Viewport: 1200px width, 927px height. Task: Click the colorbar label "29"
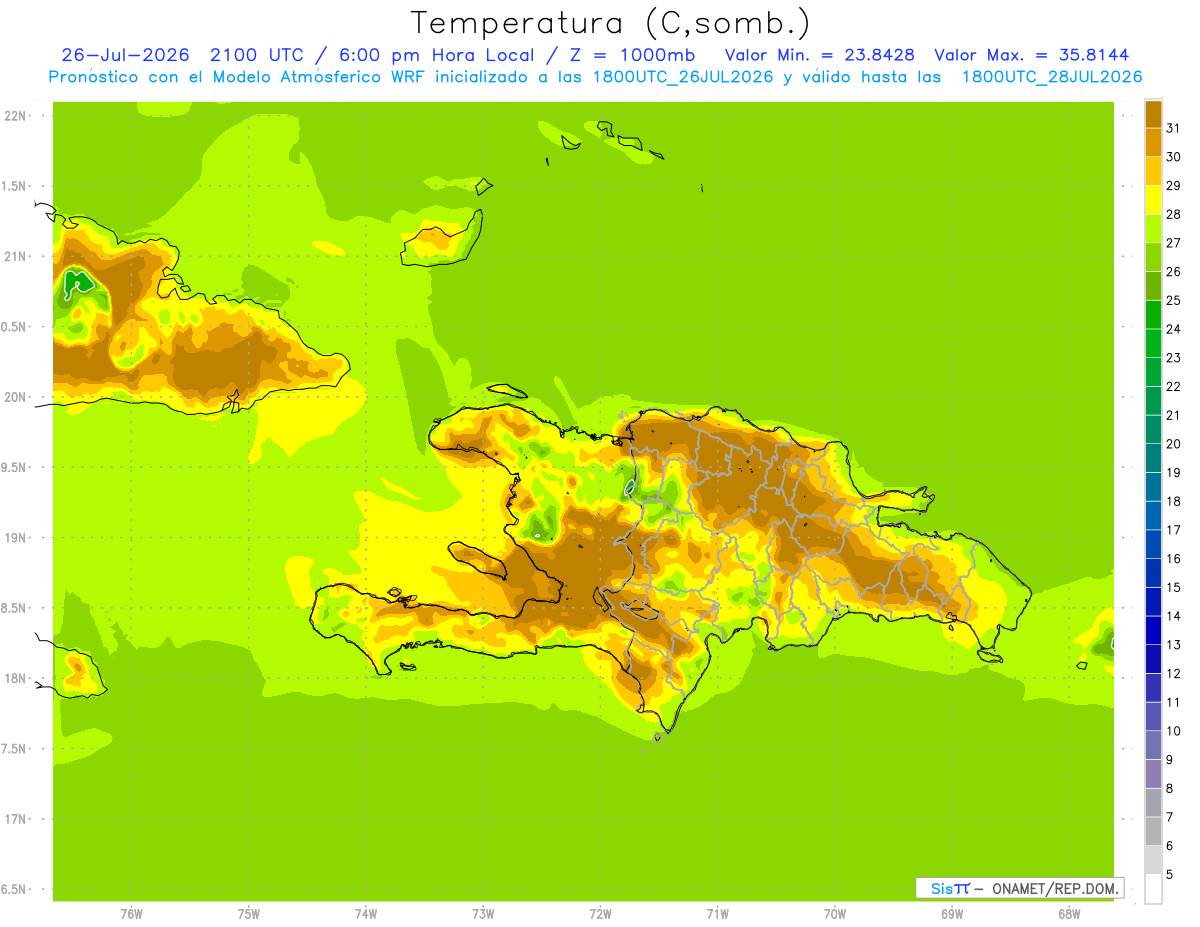1173,185
